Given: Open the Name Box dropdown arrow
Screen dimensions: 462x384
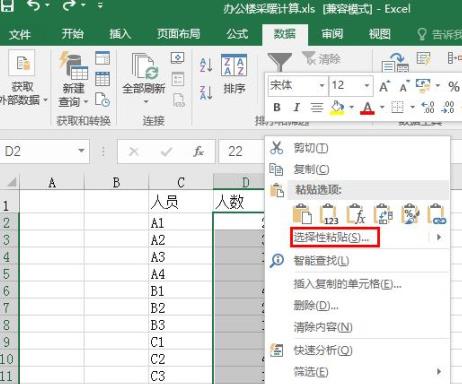Looking at the screenshot, I should coord(81,151).
